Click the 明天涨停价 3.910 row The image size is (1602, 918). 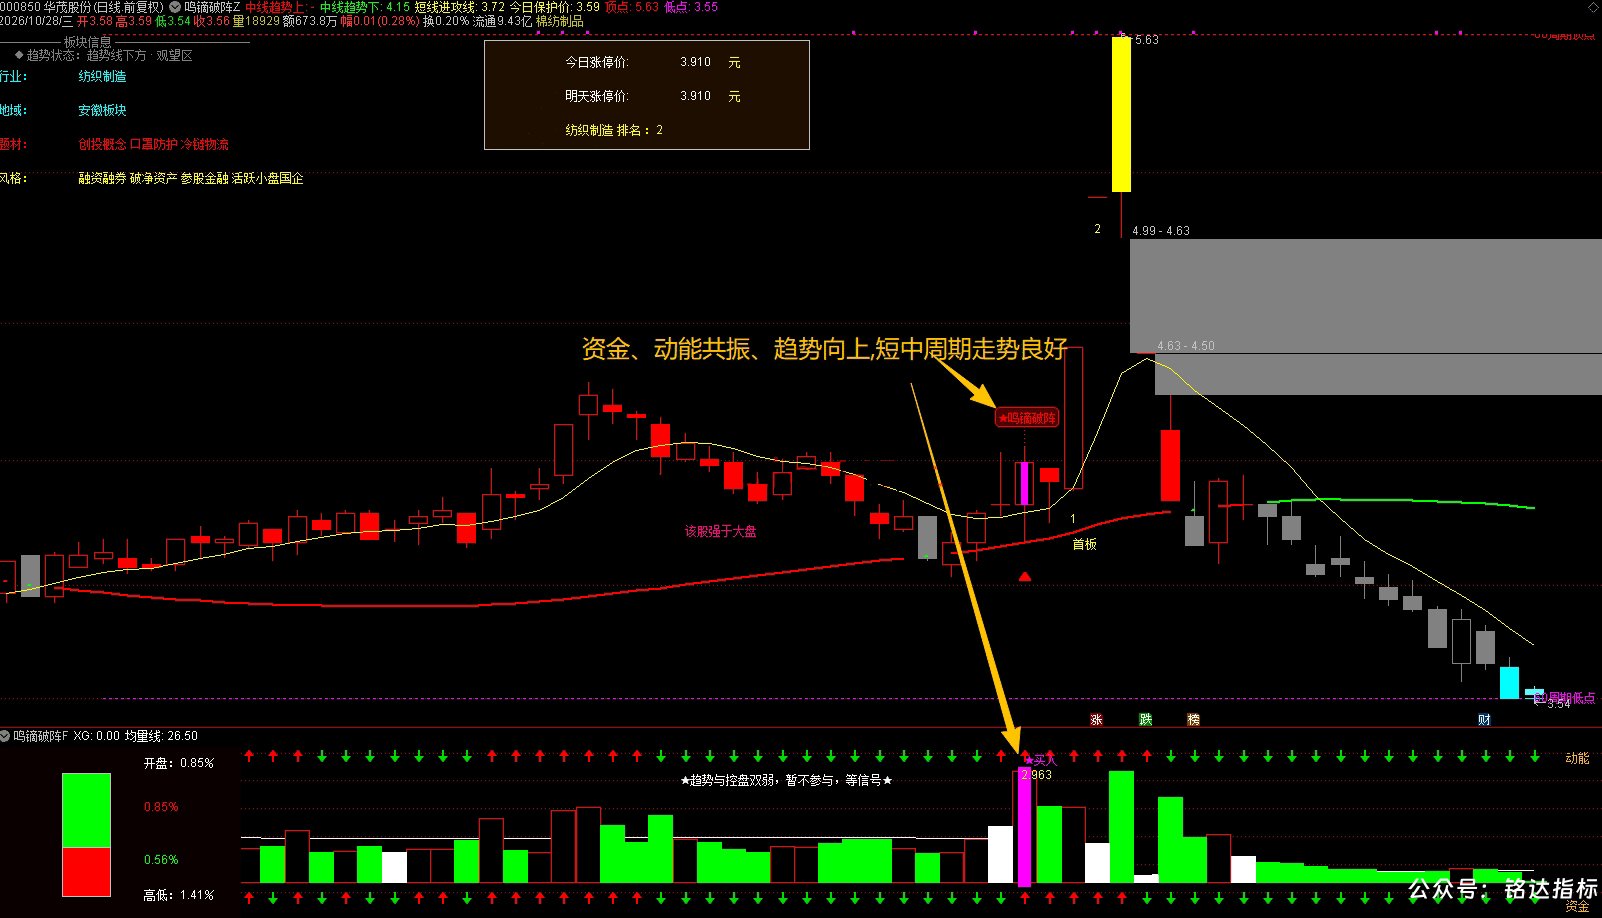click(x=653, y=96)
